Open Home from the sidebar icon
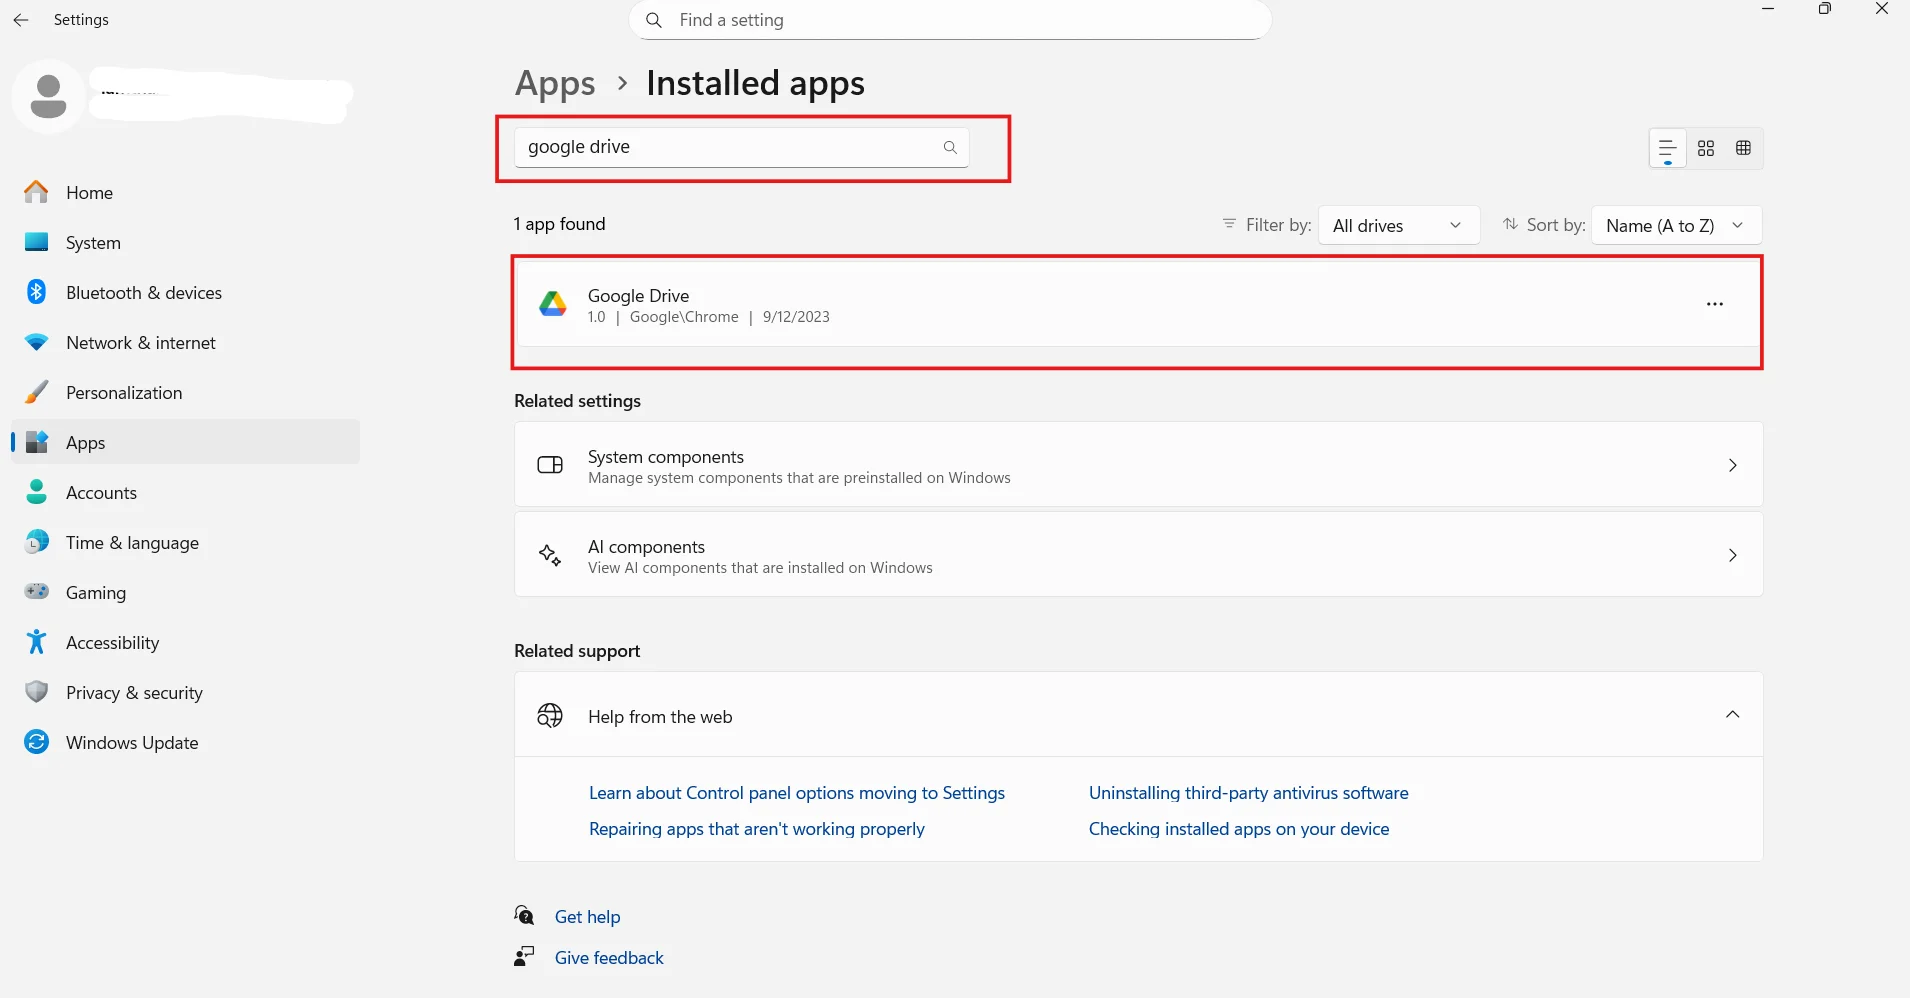The width and height of the screenshot is (1910, 998). [36, 192]
